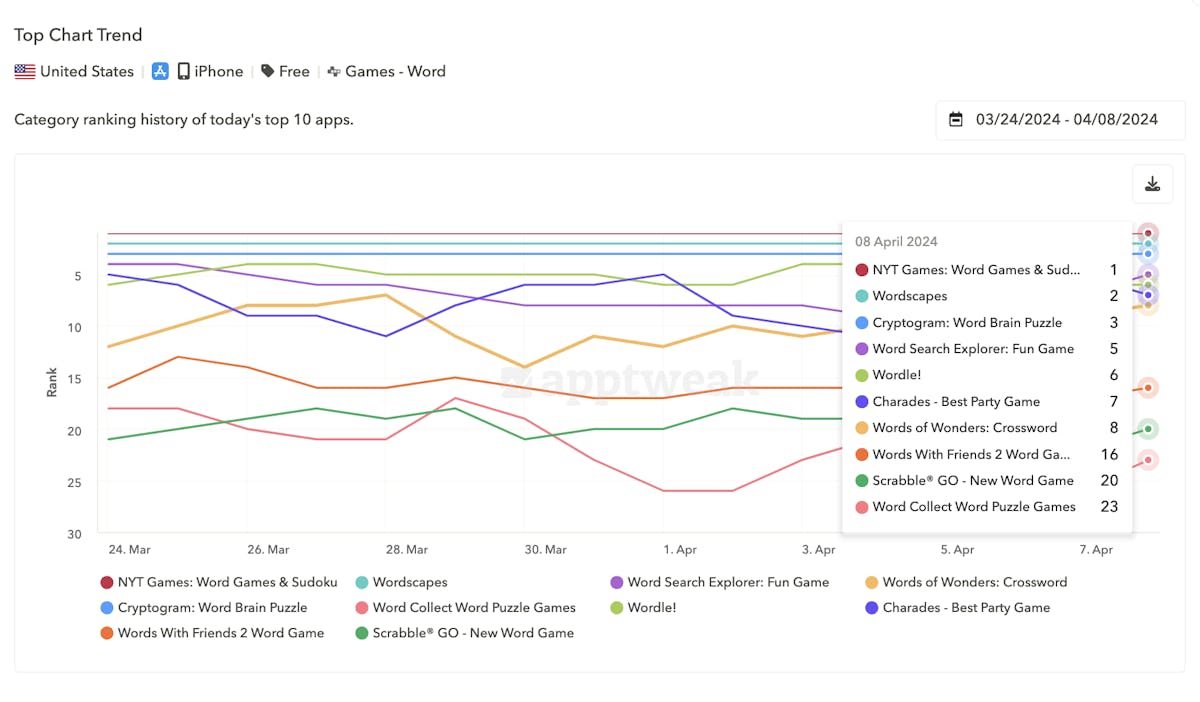
Task: Click the 28. Mar axis label
Action: [x=406, y=550]
